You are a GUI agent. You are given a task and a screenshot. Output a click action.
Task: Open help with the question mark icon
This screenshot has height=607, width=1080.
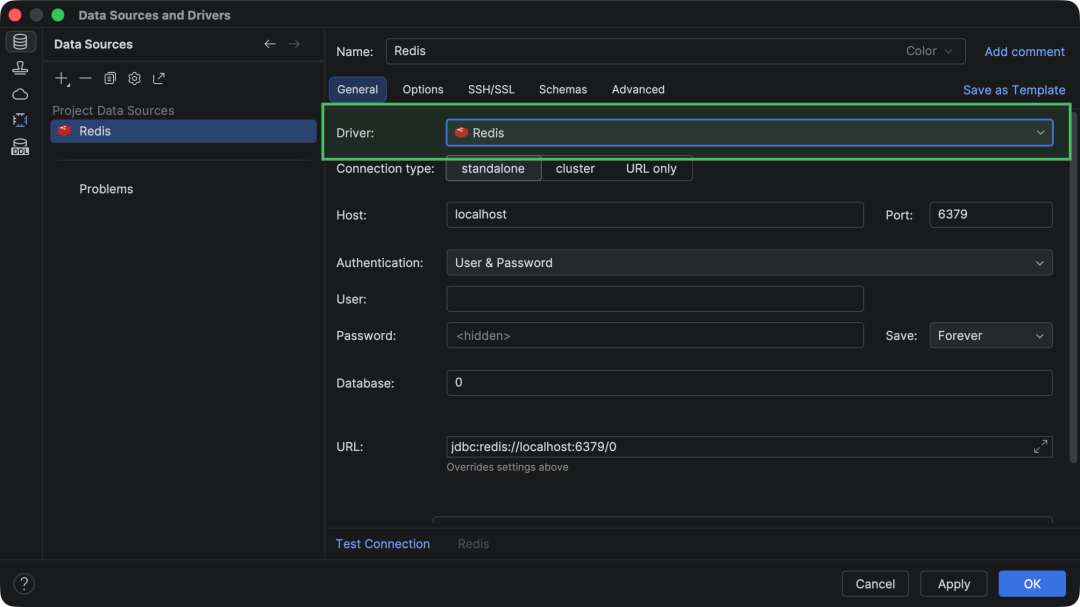(x=24, y=584)
